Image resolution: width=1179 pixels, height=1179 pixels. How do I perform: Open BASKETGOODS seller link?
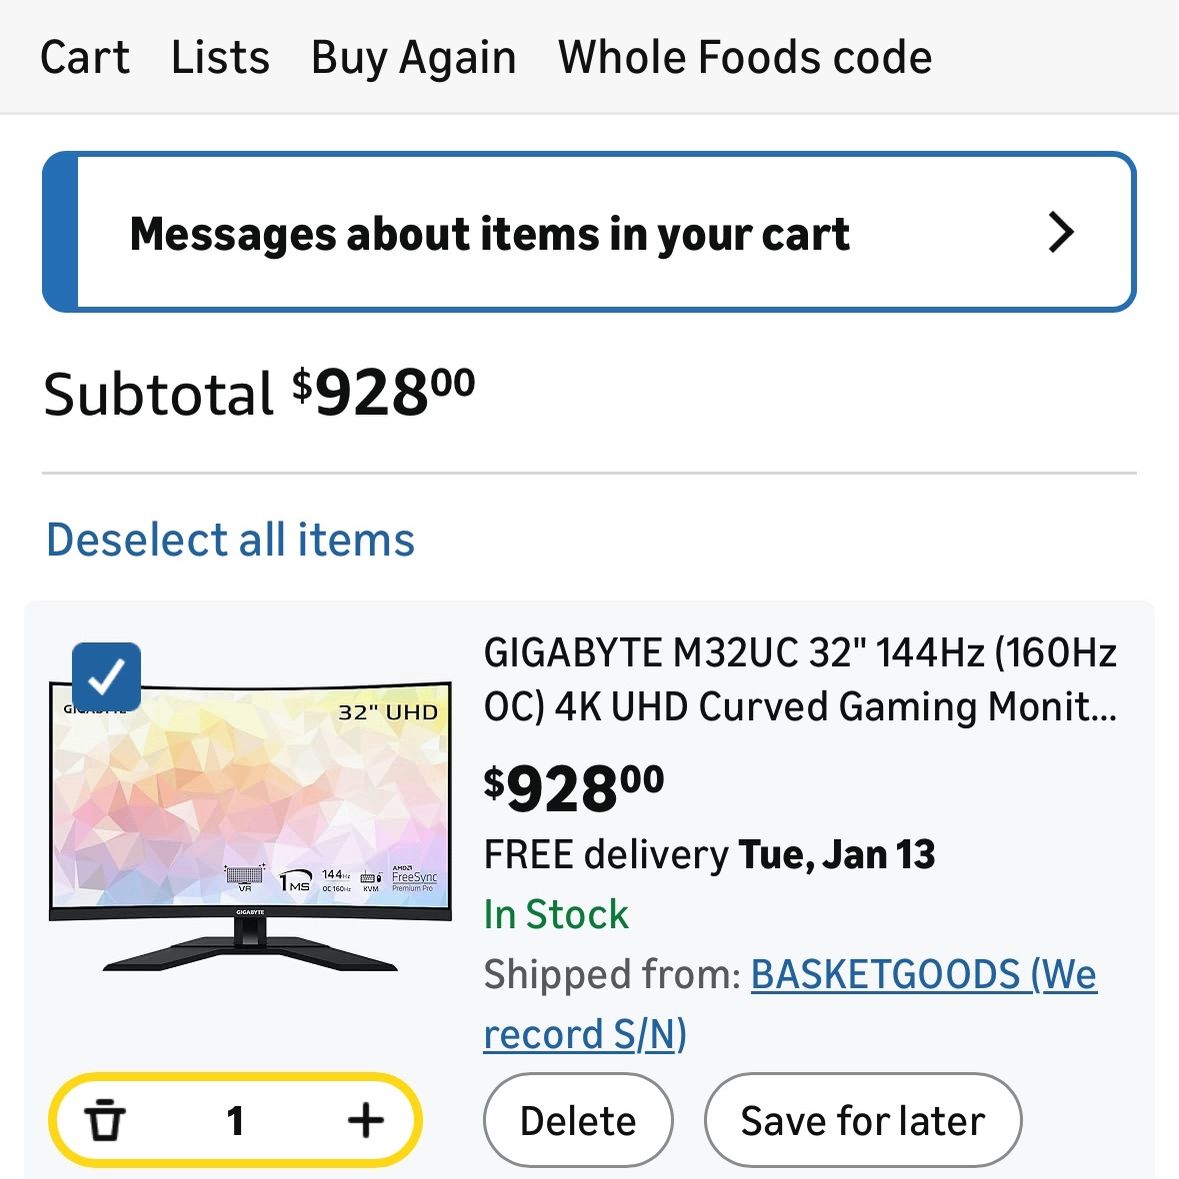[790, 1005]
